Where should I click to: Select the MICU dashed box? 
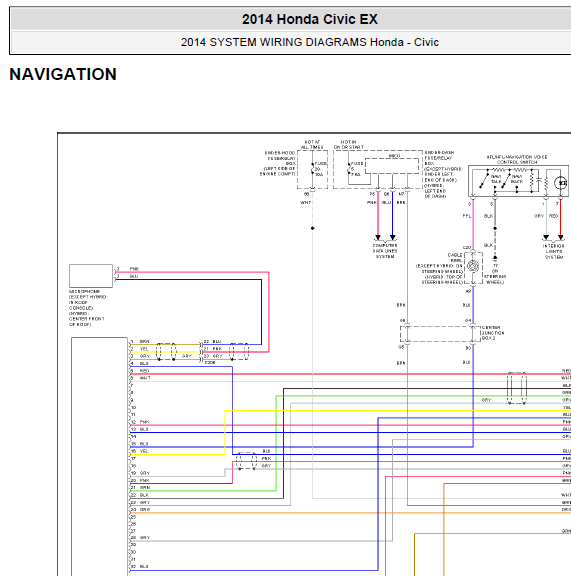tap(392, 166)
